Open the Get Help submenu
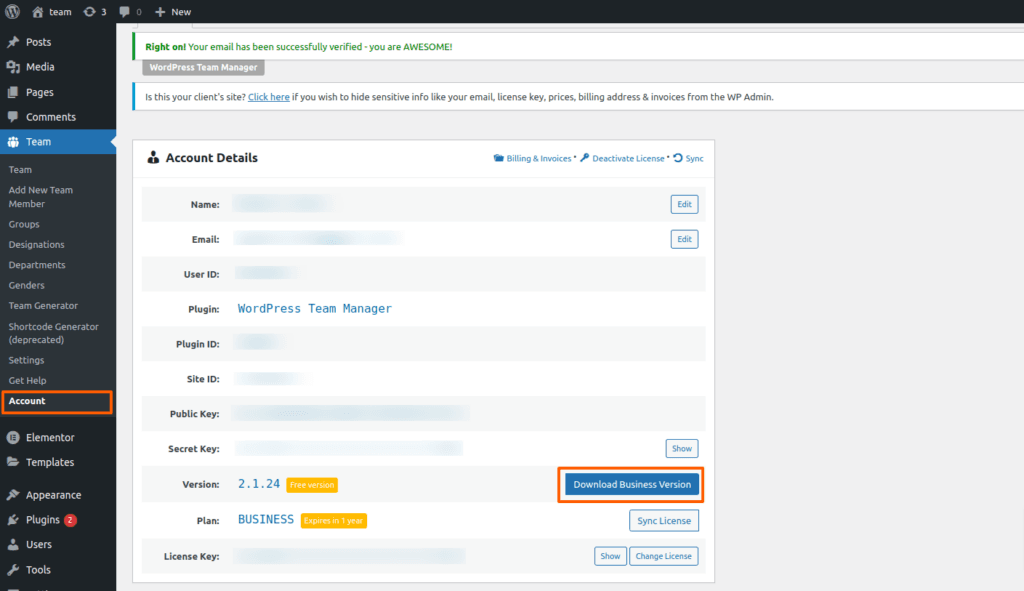This screenshot has width=1024, height=591. [27, 380]
